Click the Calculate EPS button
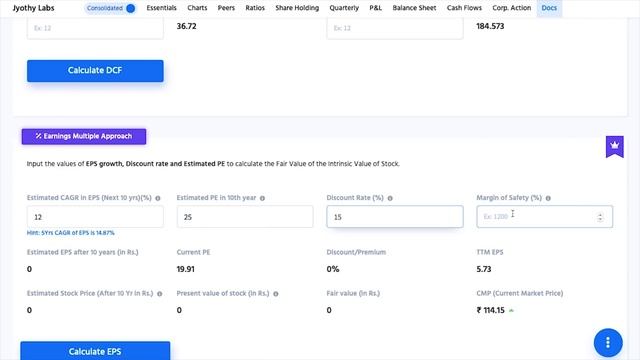The image size is (640, 360). 95,351
